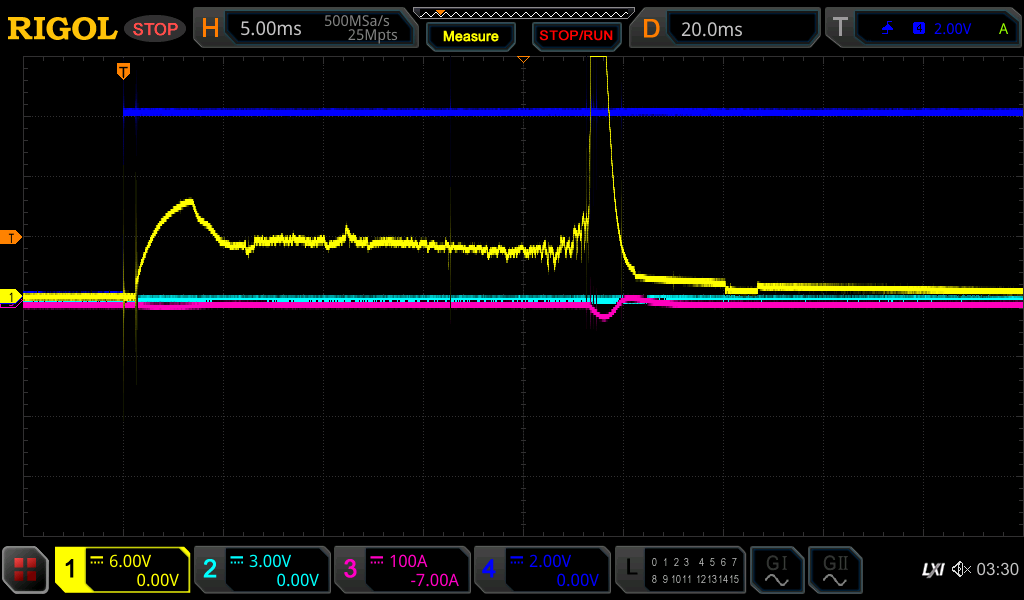The width and height of the screenshot is (1024, 600).
Task: Click the waveform memory position bar
Action: (523, 13)
